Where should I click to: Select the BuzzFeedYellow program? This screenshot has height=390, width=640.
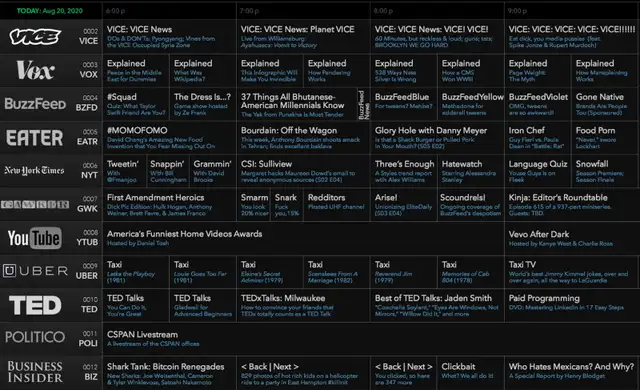471,104
